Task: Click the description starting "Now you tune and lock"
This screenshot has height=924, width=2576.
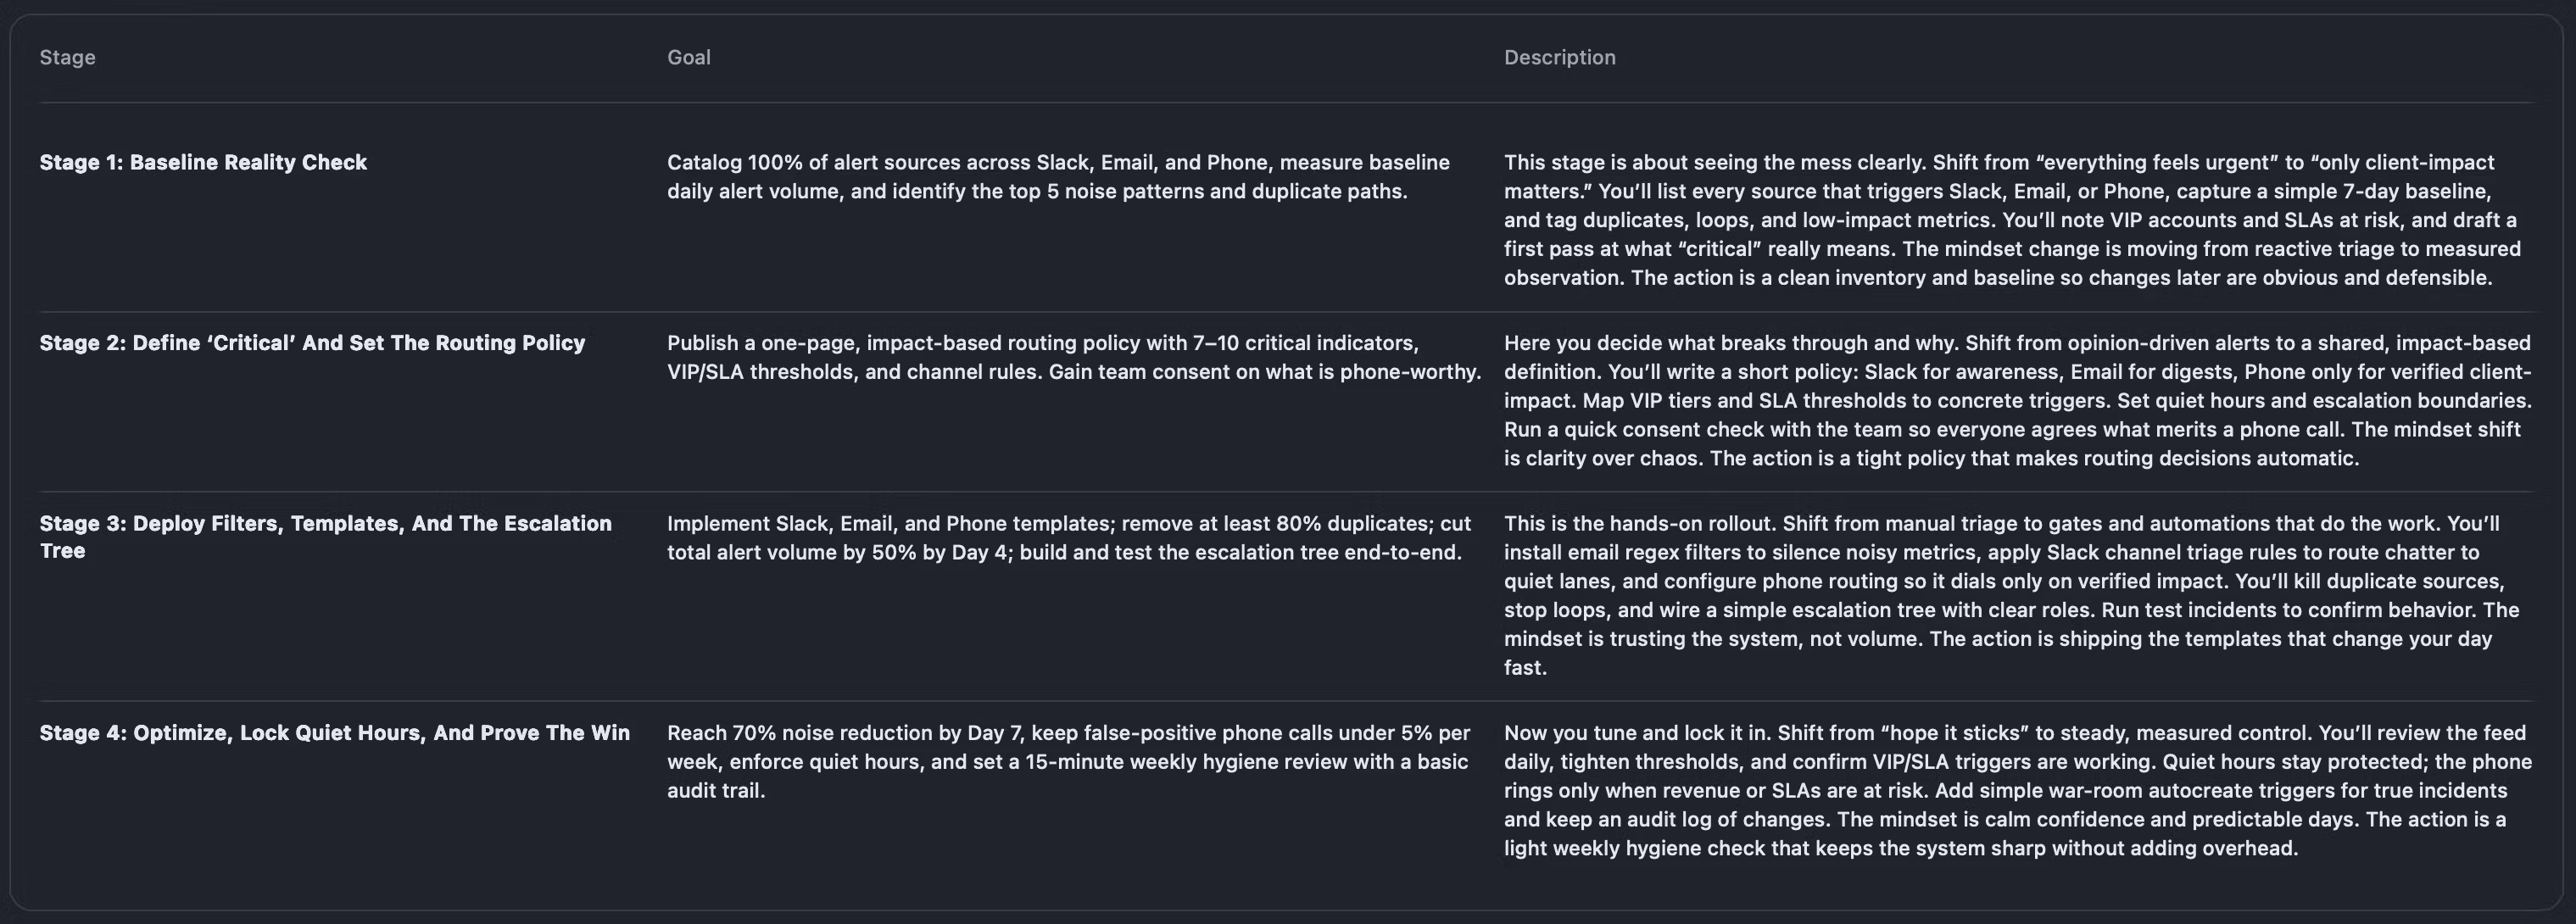Action: point(2017,790)
